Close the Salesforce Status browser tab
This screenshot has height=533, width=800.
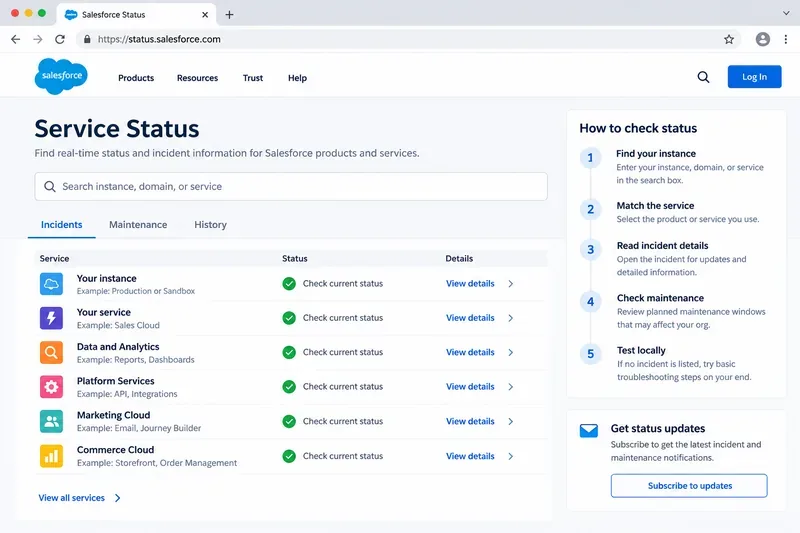pyautogui.click(x=205, y=15)
